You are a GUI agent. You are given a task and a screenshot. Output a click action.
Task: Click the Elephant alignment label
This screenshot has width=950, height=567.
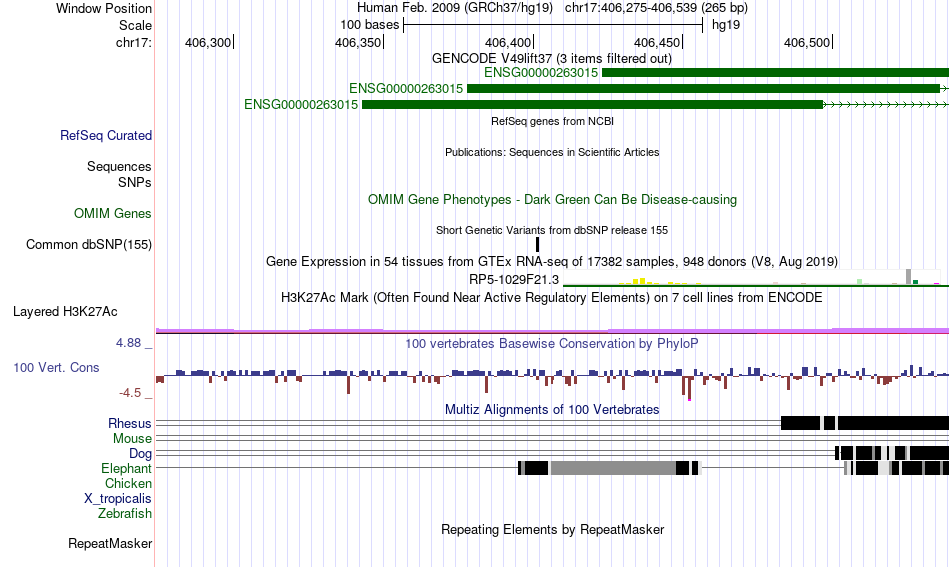(x=127, y=468)
